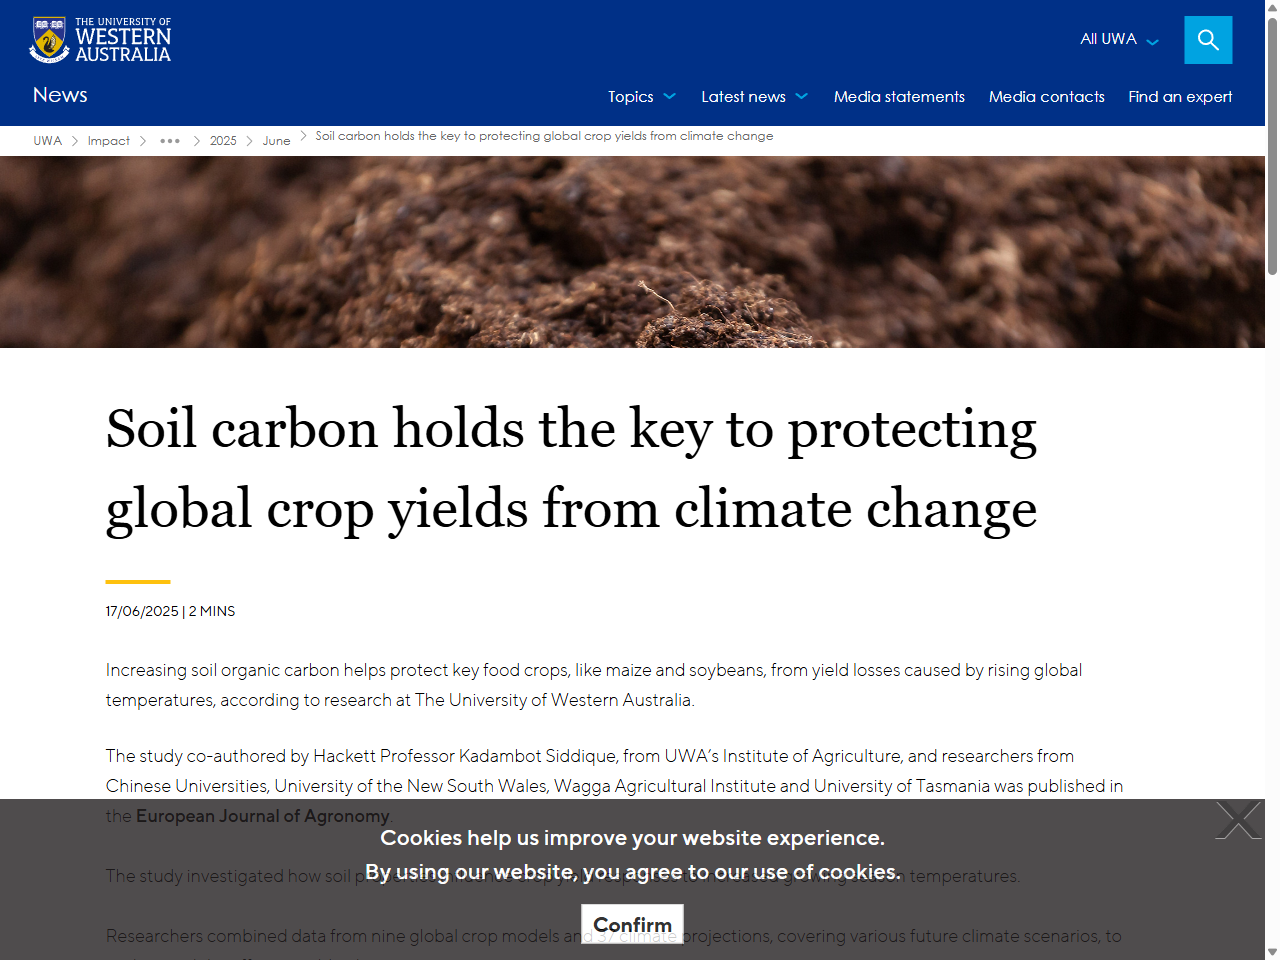Select Media statements in the navigation

pos(899,97)
